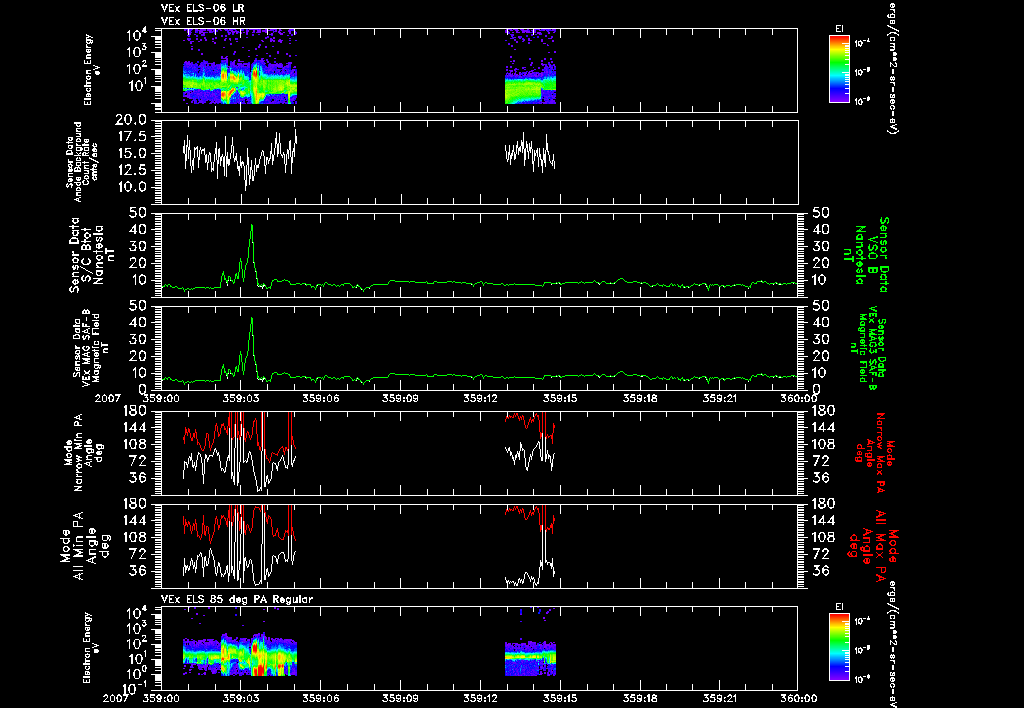Click the red "Mode All Max PA Angle" label
Image resolution: width=1024 pixels, height=708 pixels.
click(873, 546)
